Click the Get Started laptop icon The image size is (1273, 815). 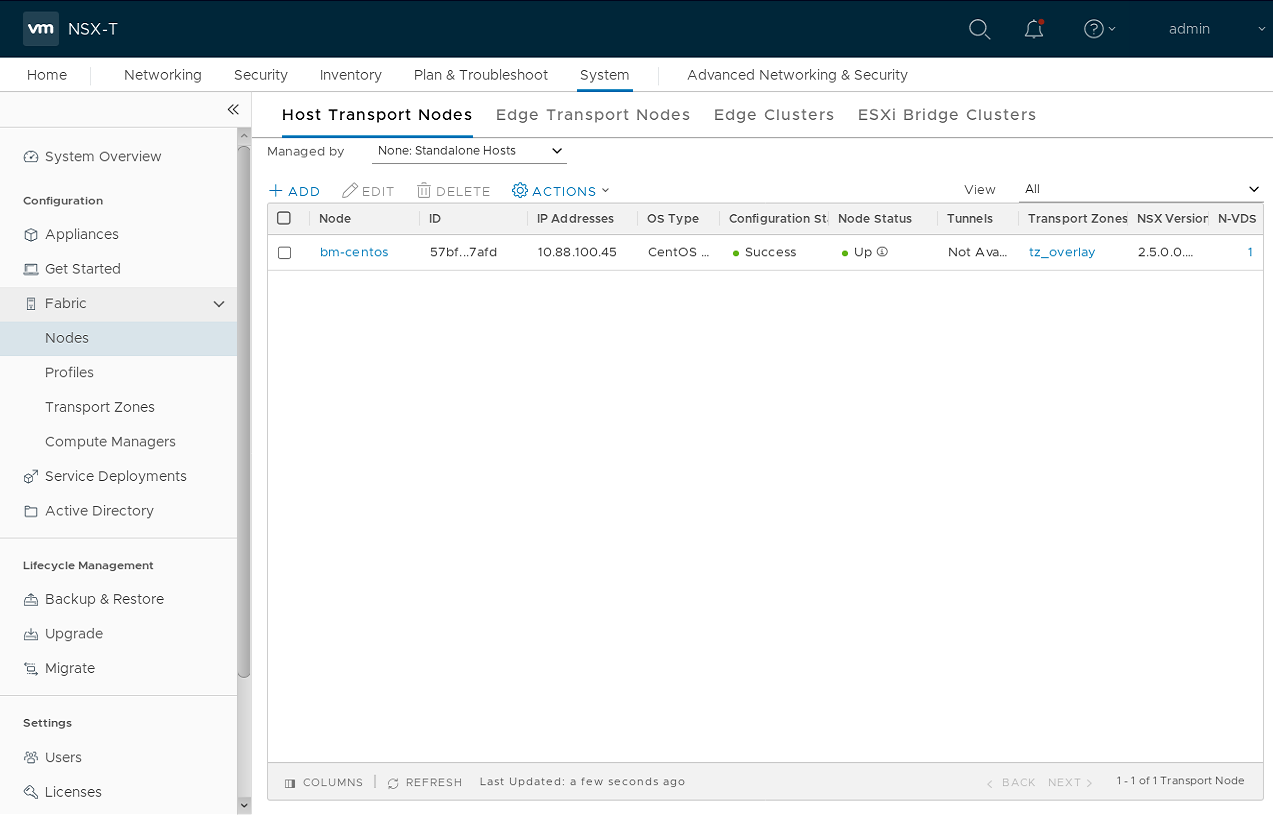pos(31,269)
